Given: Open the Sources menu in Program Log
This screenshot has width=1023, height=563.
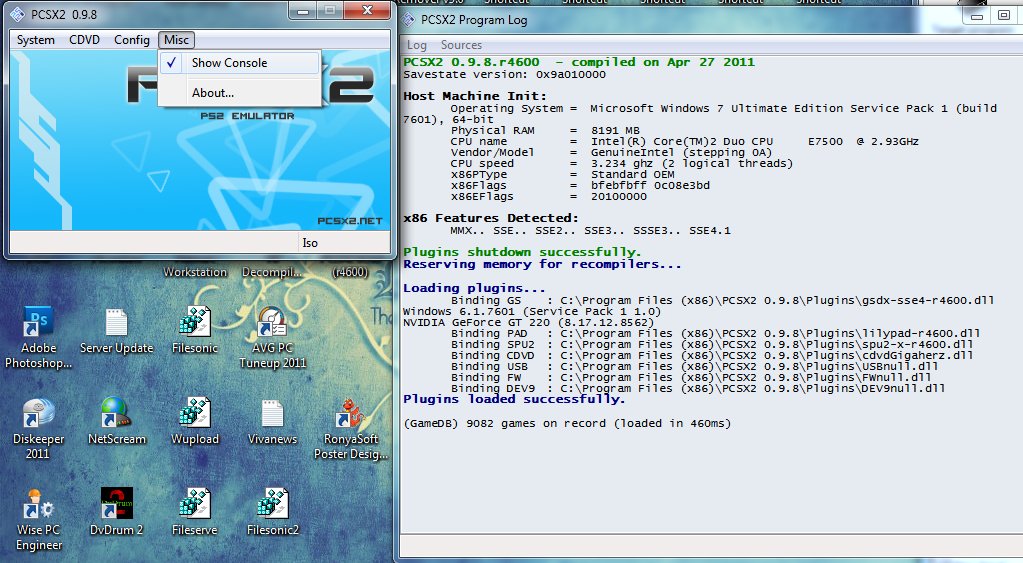Looking at the screenshot, I should (x=461, y=45).
